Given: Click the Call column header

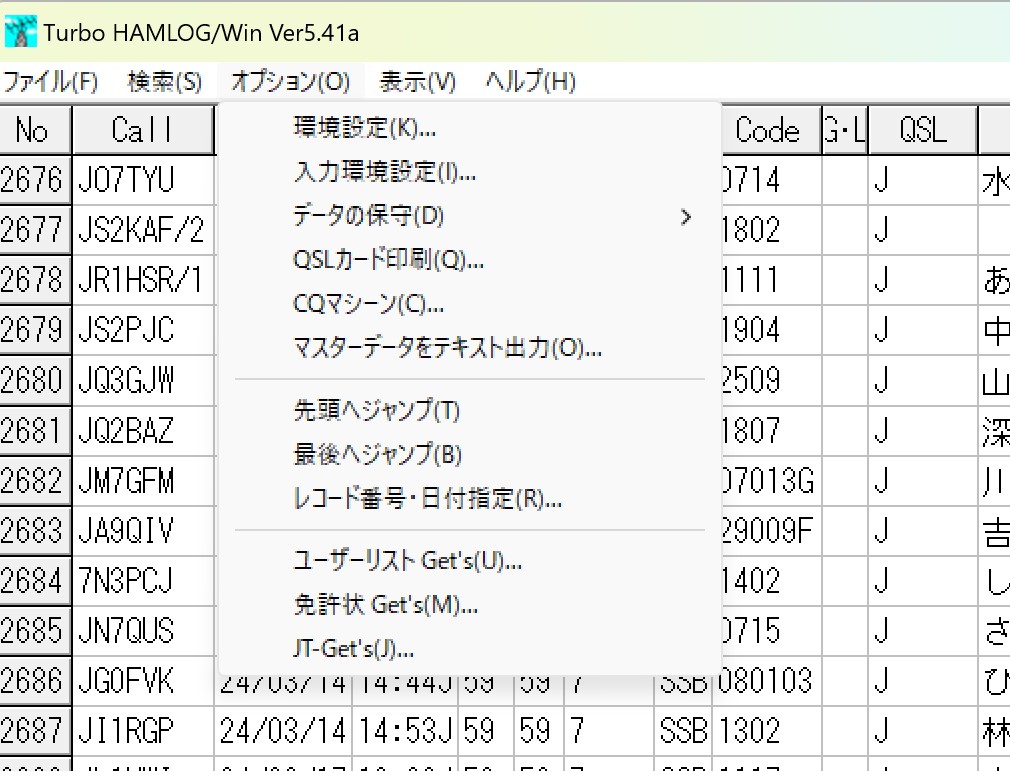Looking at the screenshot, I should [x=142, y=130].
